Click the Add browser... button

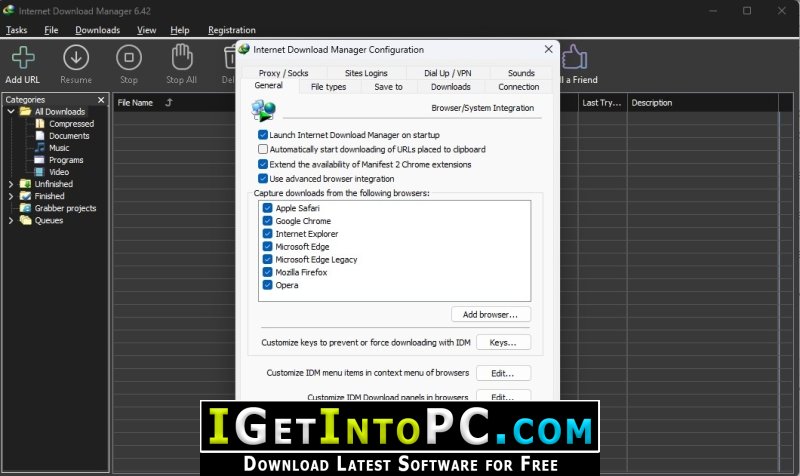pyautogui.click(x=490, y=314)
